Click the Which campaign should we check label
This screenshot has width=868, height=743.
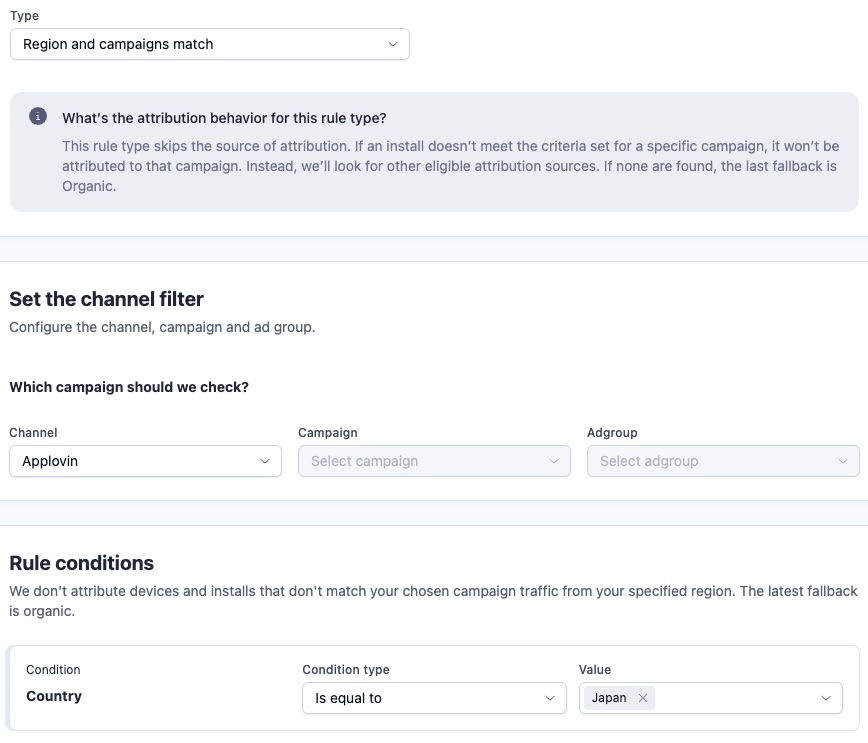[129, 387]
